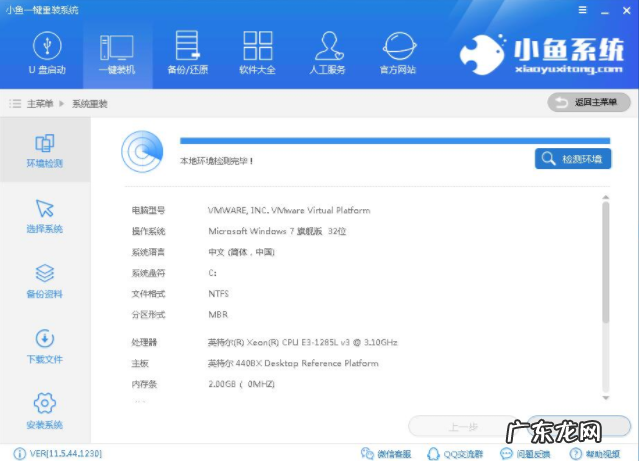640x461 pixels.
Task: Click the Xeon CPU E3-1285L processor value
Action: [x=302, y=343]
